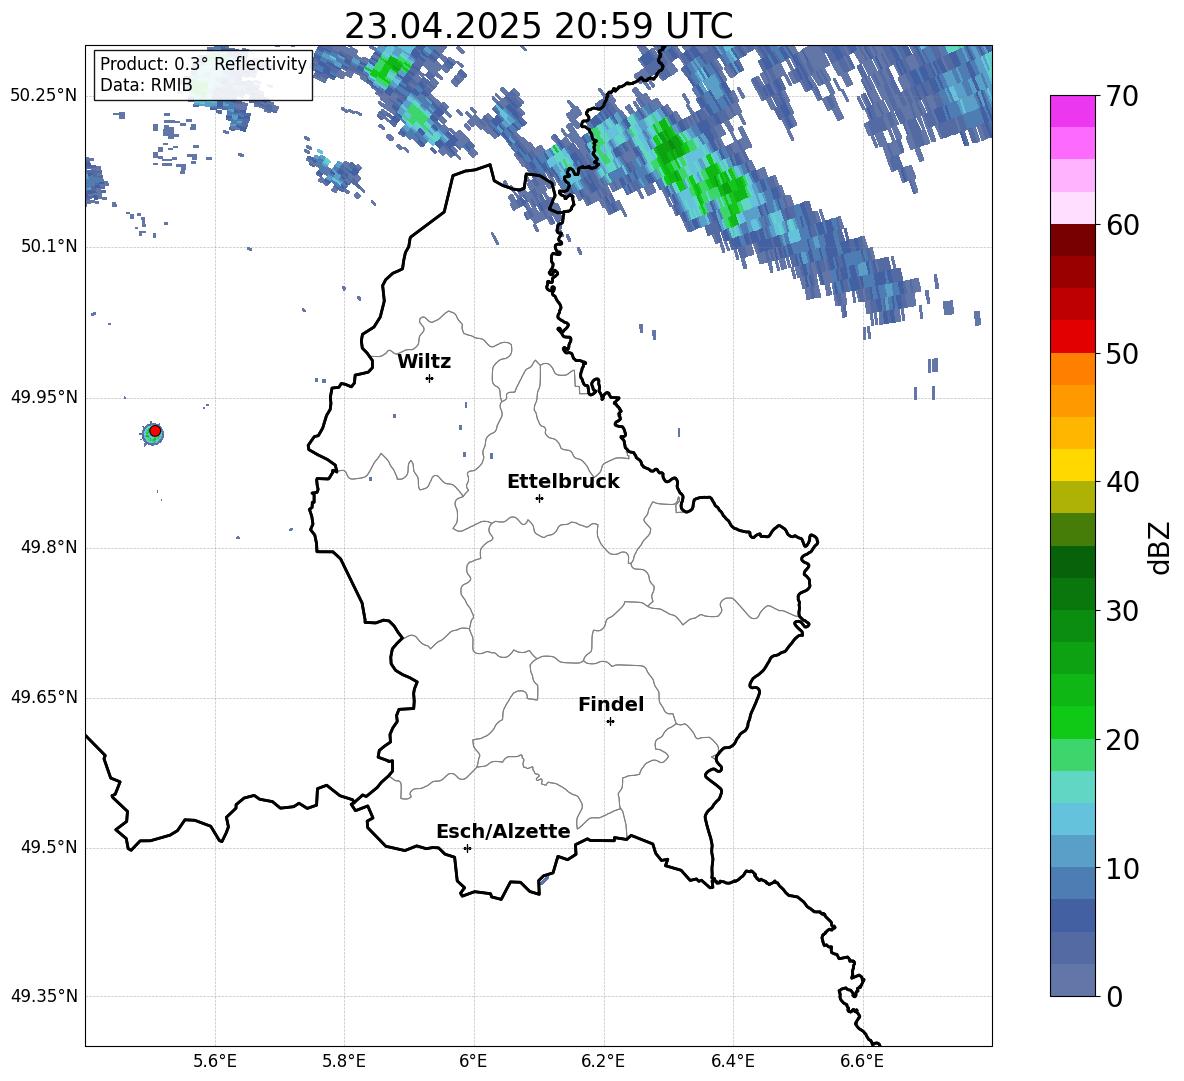Image resolution: width=1184 pixels, height=1081 pixels.
Task: Click the colorbar tick label 40
Action: (1121, 482)
